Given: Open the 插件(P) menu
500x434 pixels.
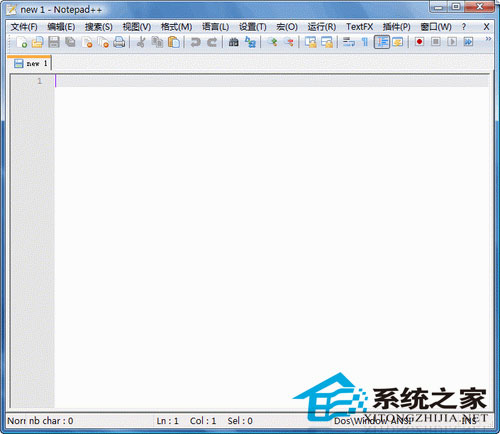Looking at the screenshot, I should 396,27.
